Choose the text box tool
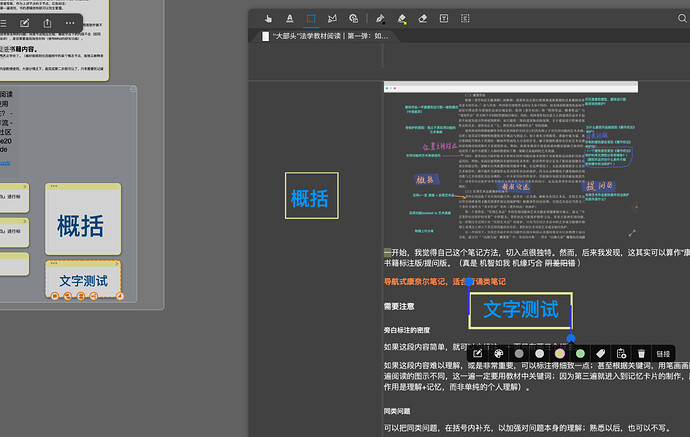The width and height of the screenshot is (690, 437). [x=444, y=18]
